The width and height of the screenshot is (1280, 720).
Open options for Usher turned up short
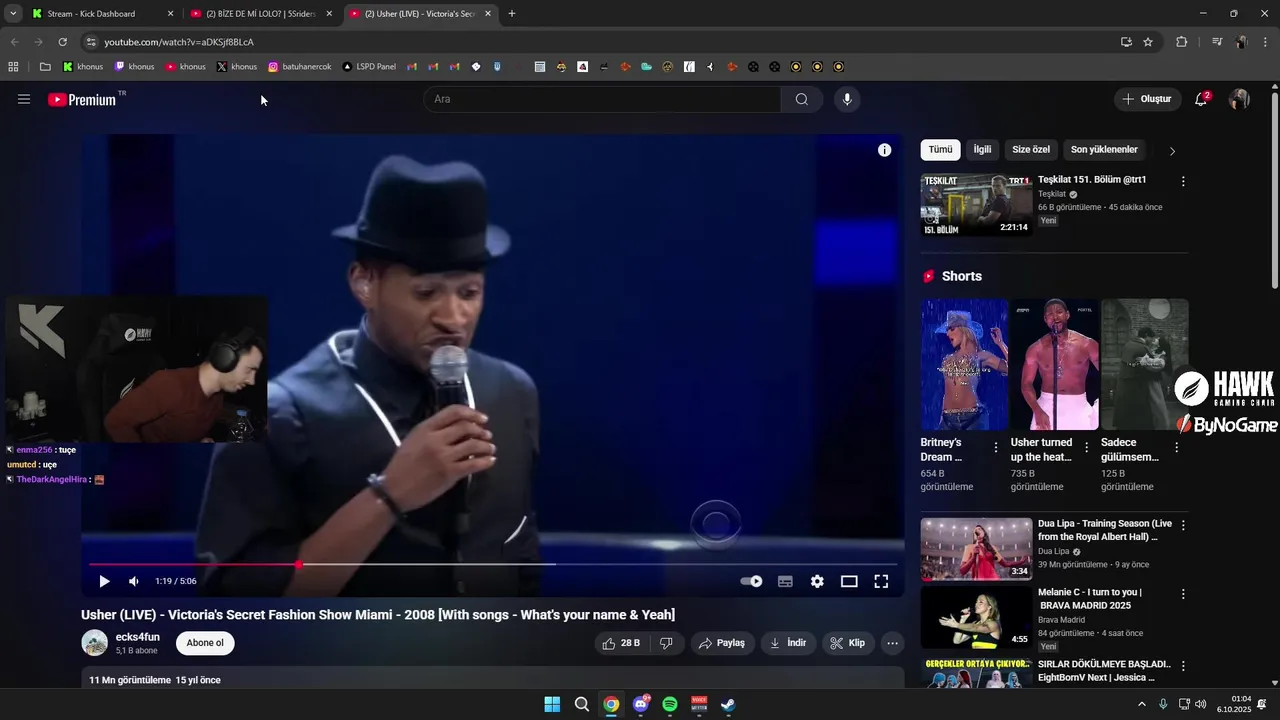1086,448
